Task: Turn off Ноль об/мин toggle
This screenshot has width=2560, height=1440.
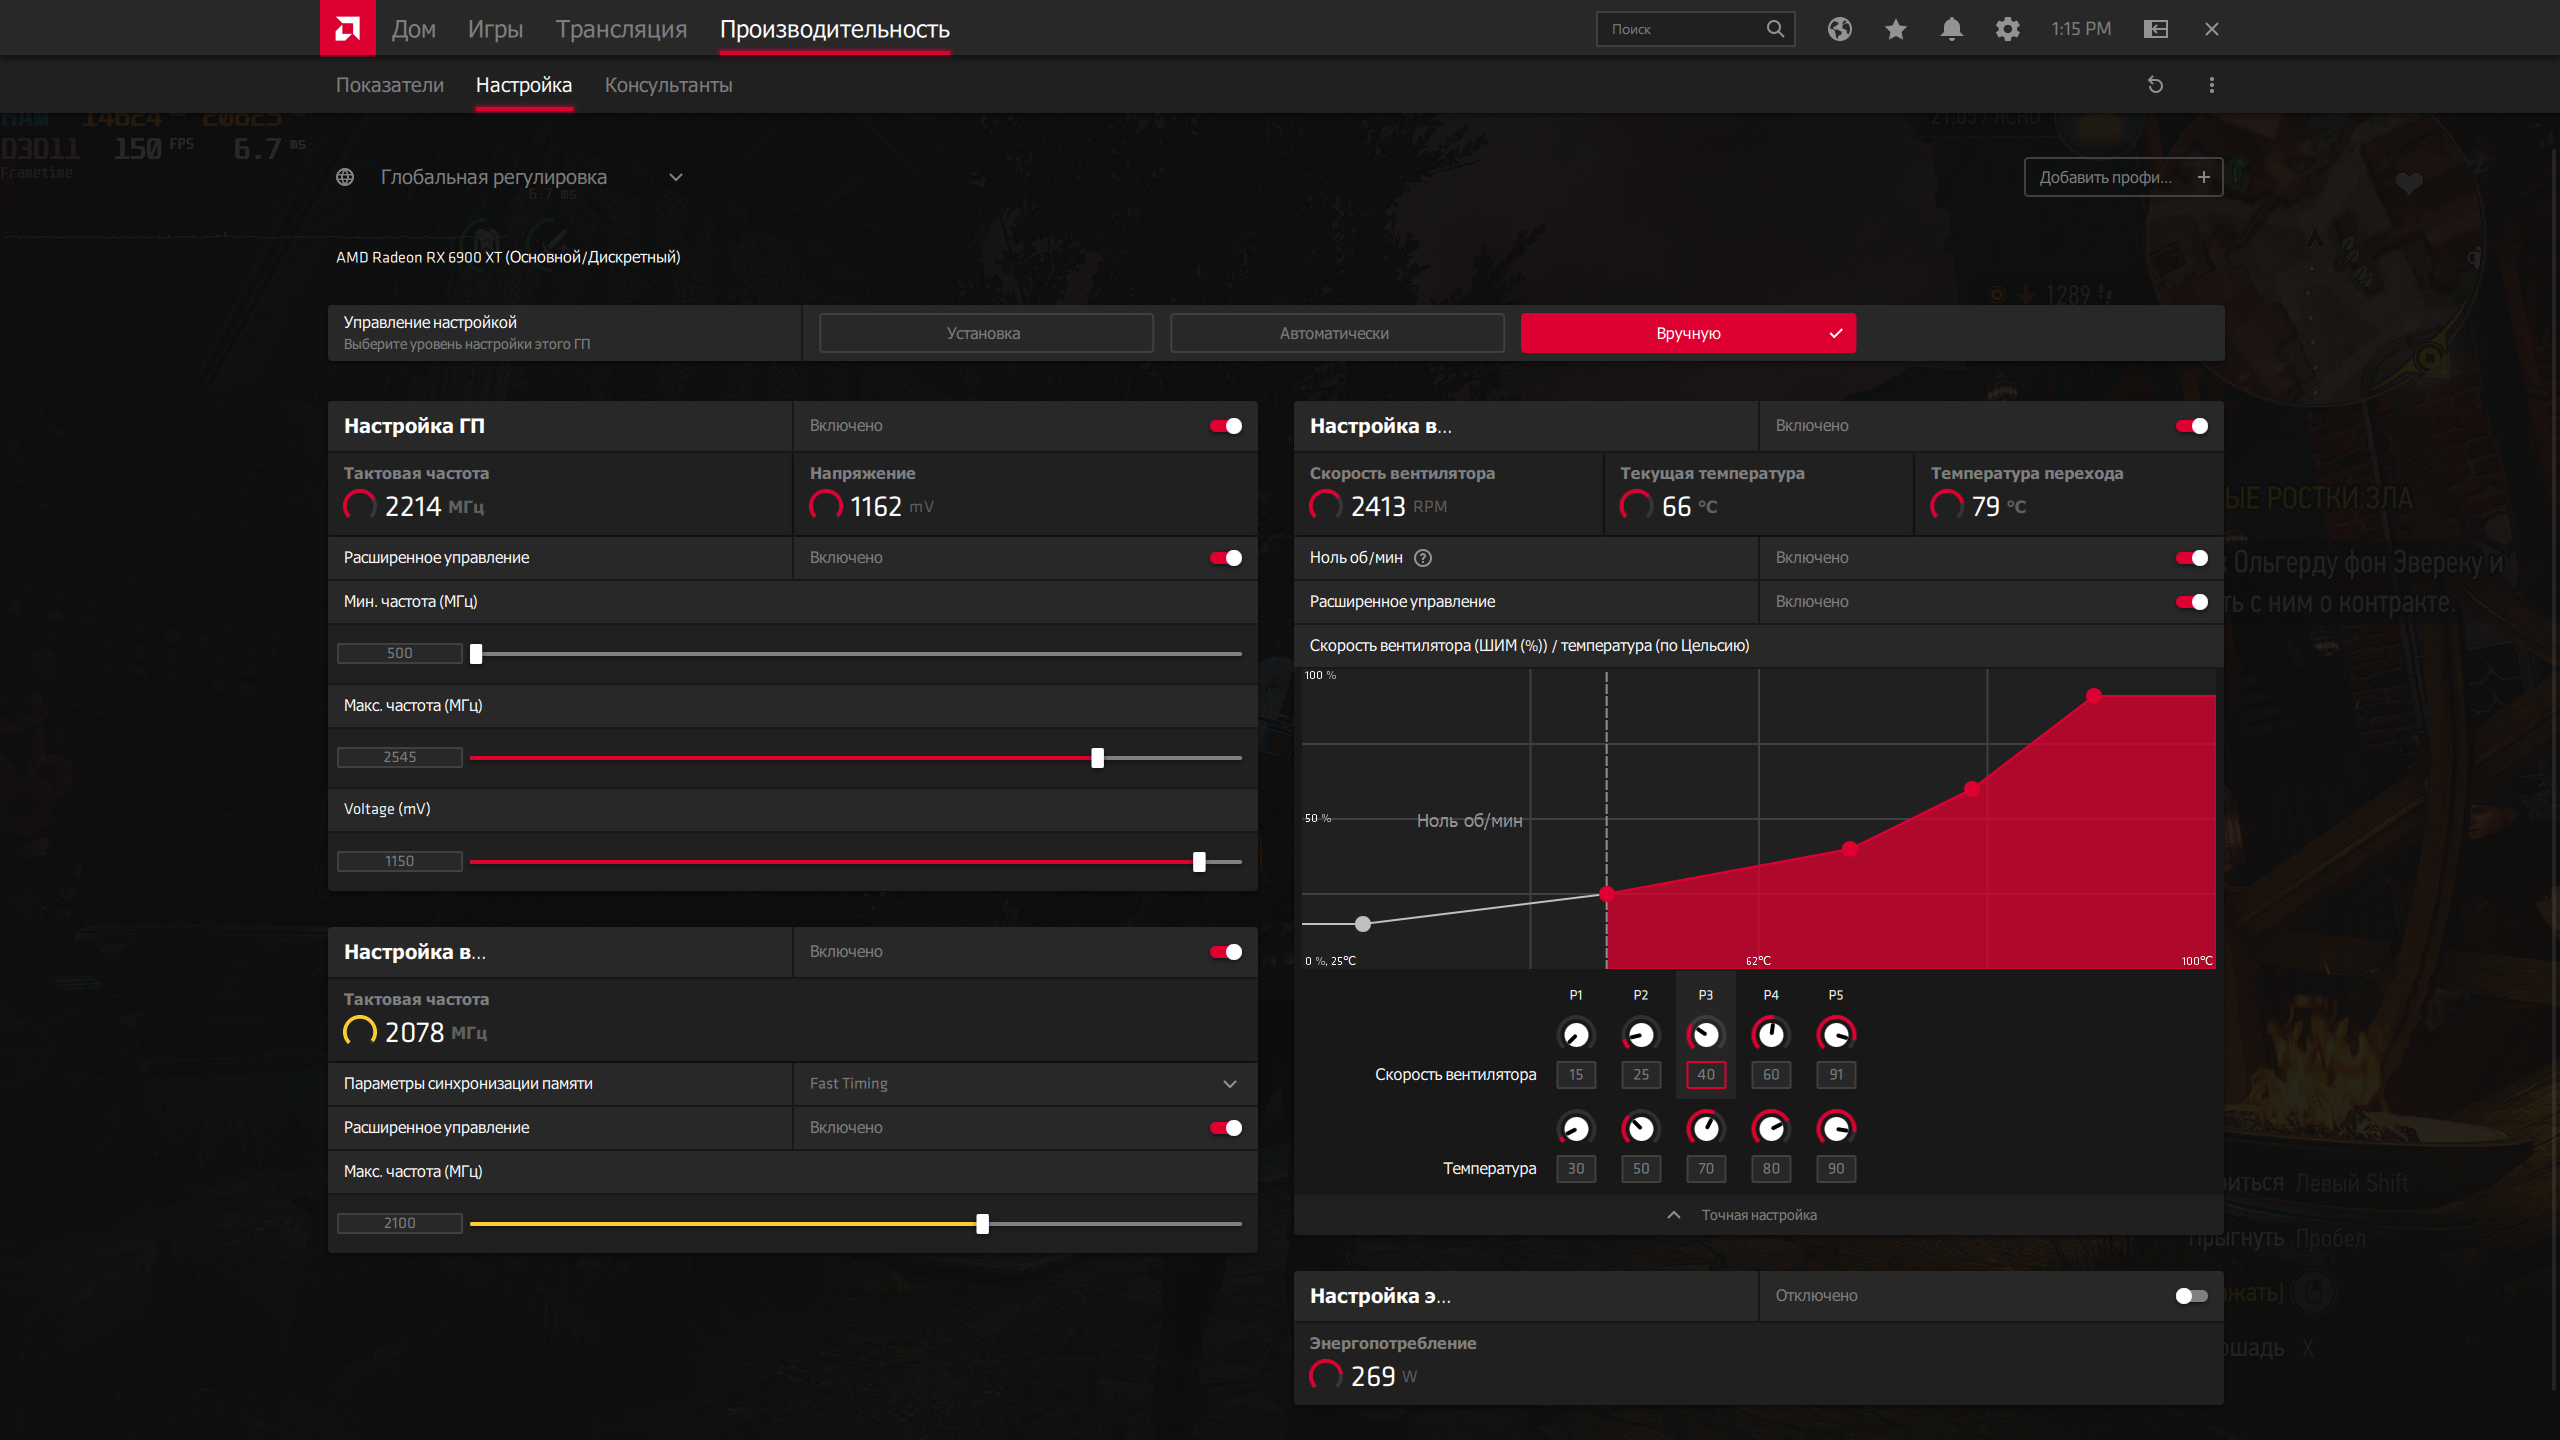Action: click(x=2191, y=558)
